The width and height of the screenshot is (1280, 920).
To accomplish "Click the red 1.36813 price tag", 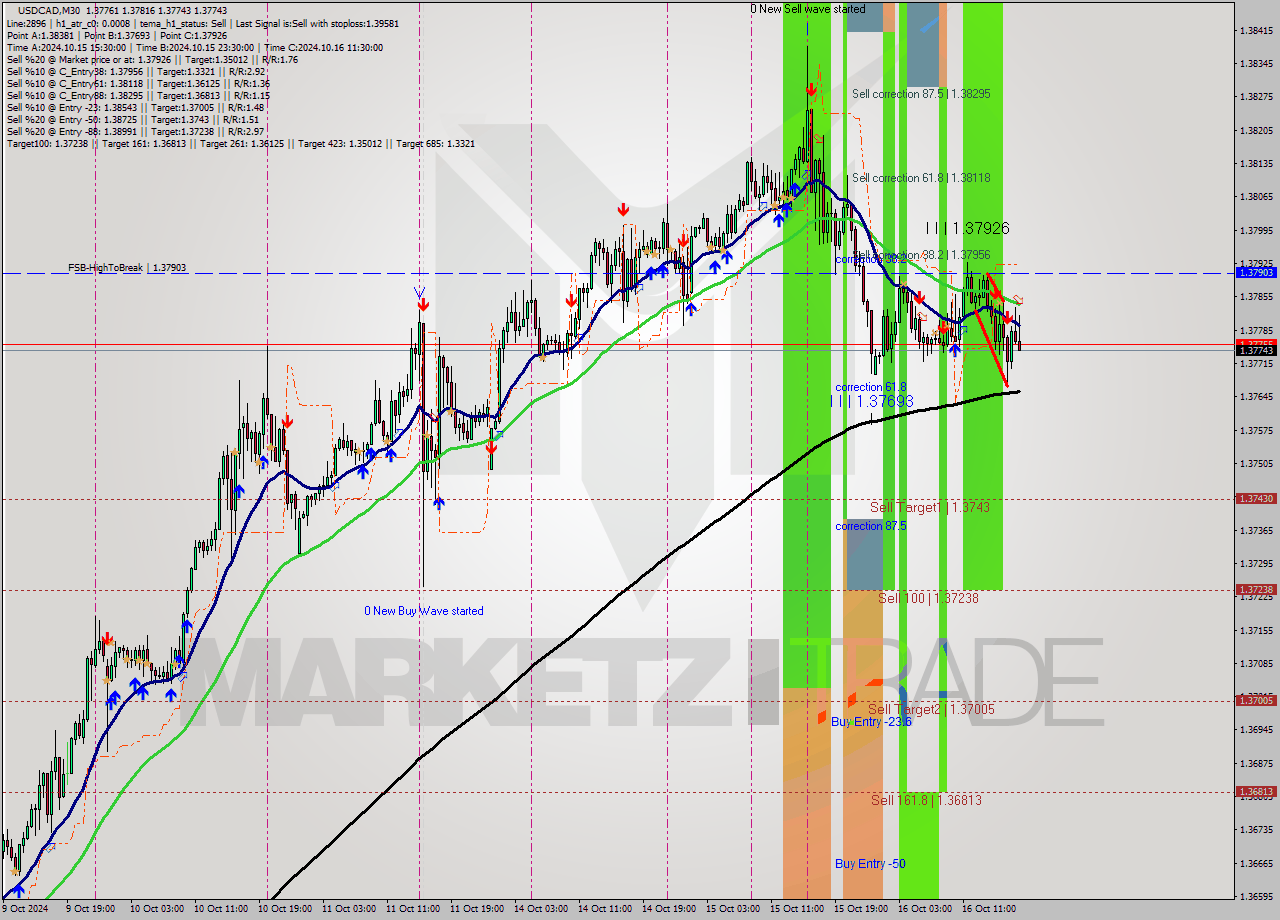I will [x=1256, y=791].
